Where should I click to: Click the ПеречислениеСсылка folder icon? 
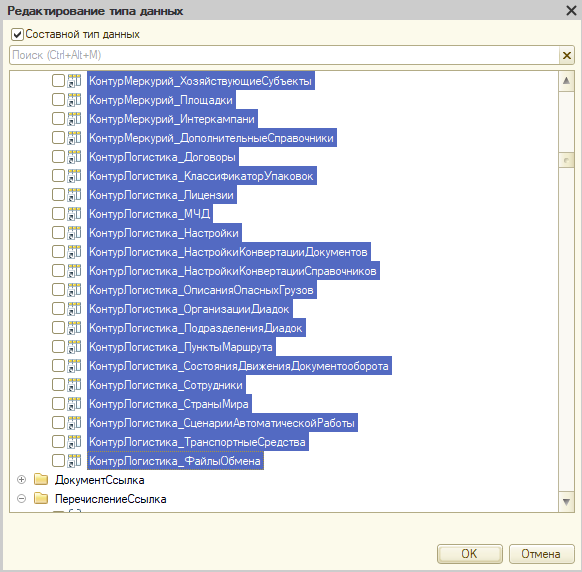pos(41,499)
